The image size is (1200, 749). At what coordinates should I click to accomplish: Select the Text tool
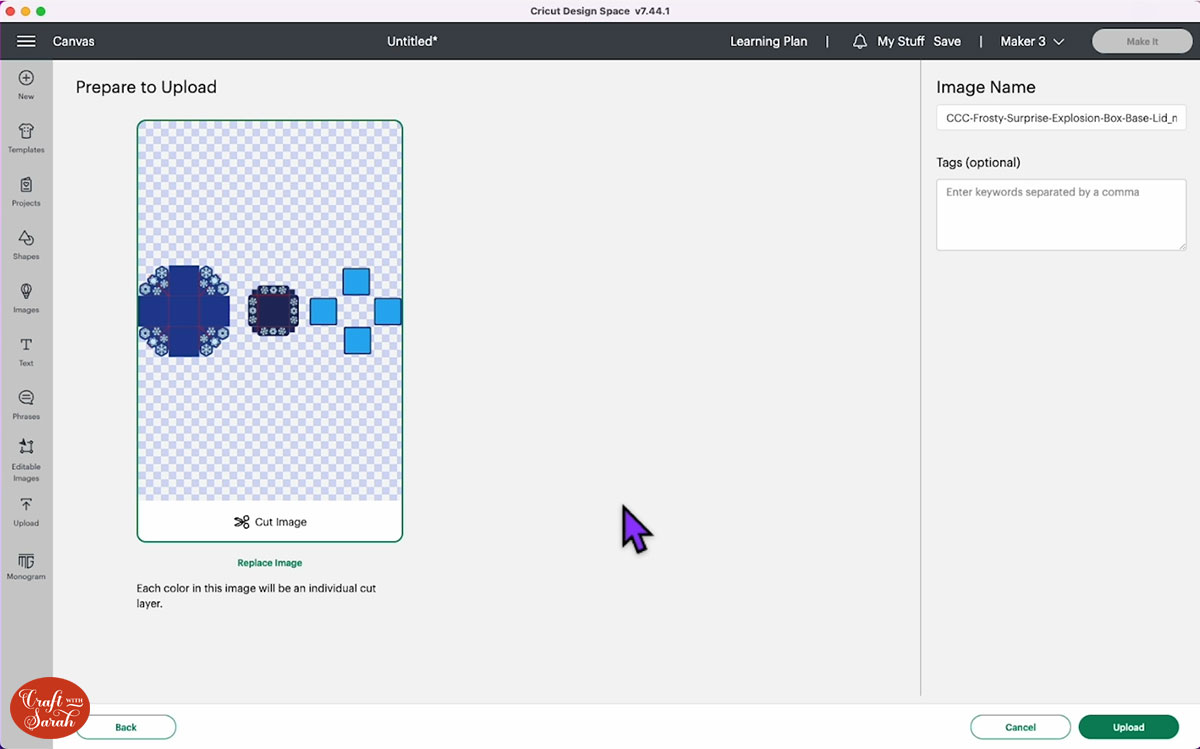tap(26, 351)
